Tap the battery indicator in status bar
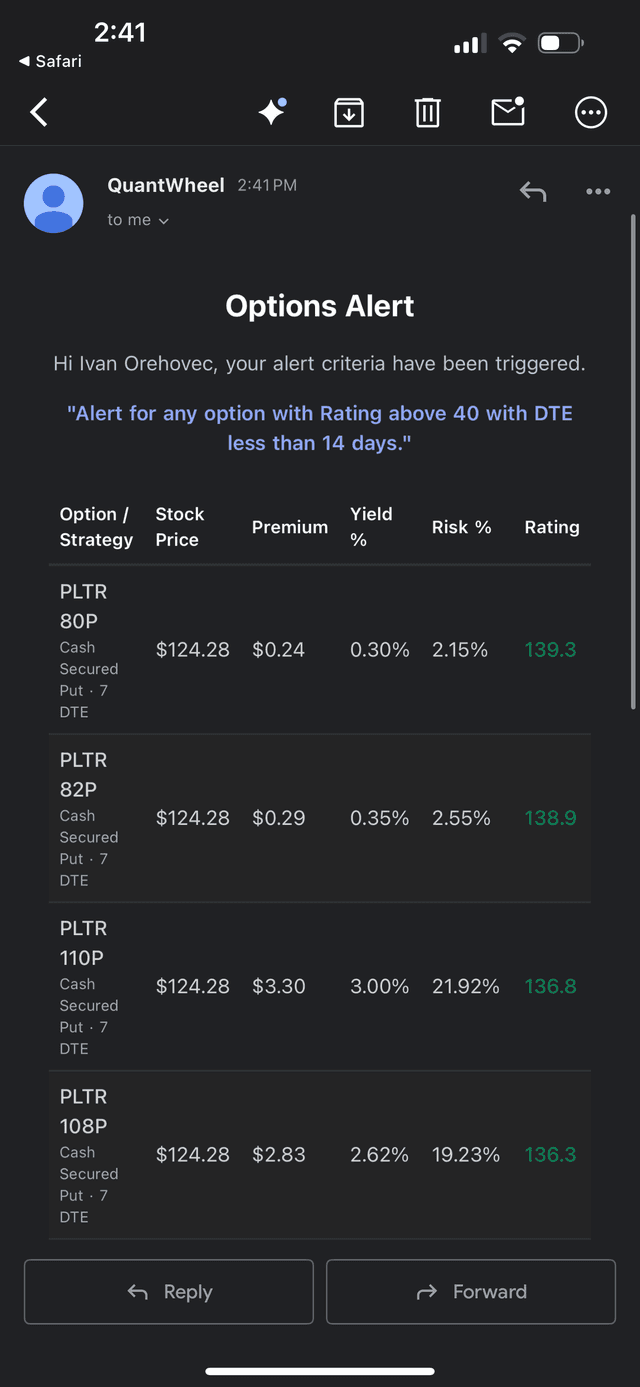 click(x=560, y=43)
